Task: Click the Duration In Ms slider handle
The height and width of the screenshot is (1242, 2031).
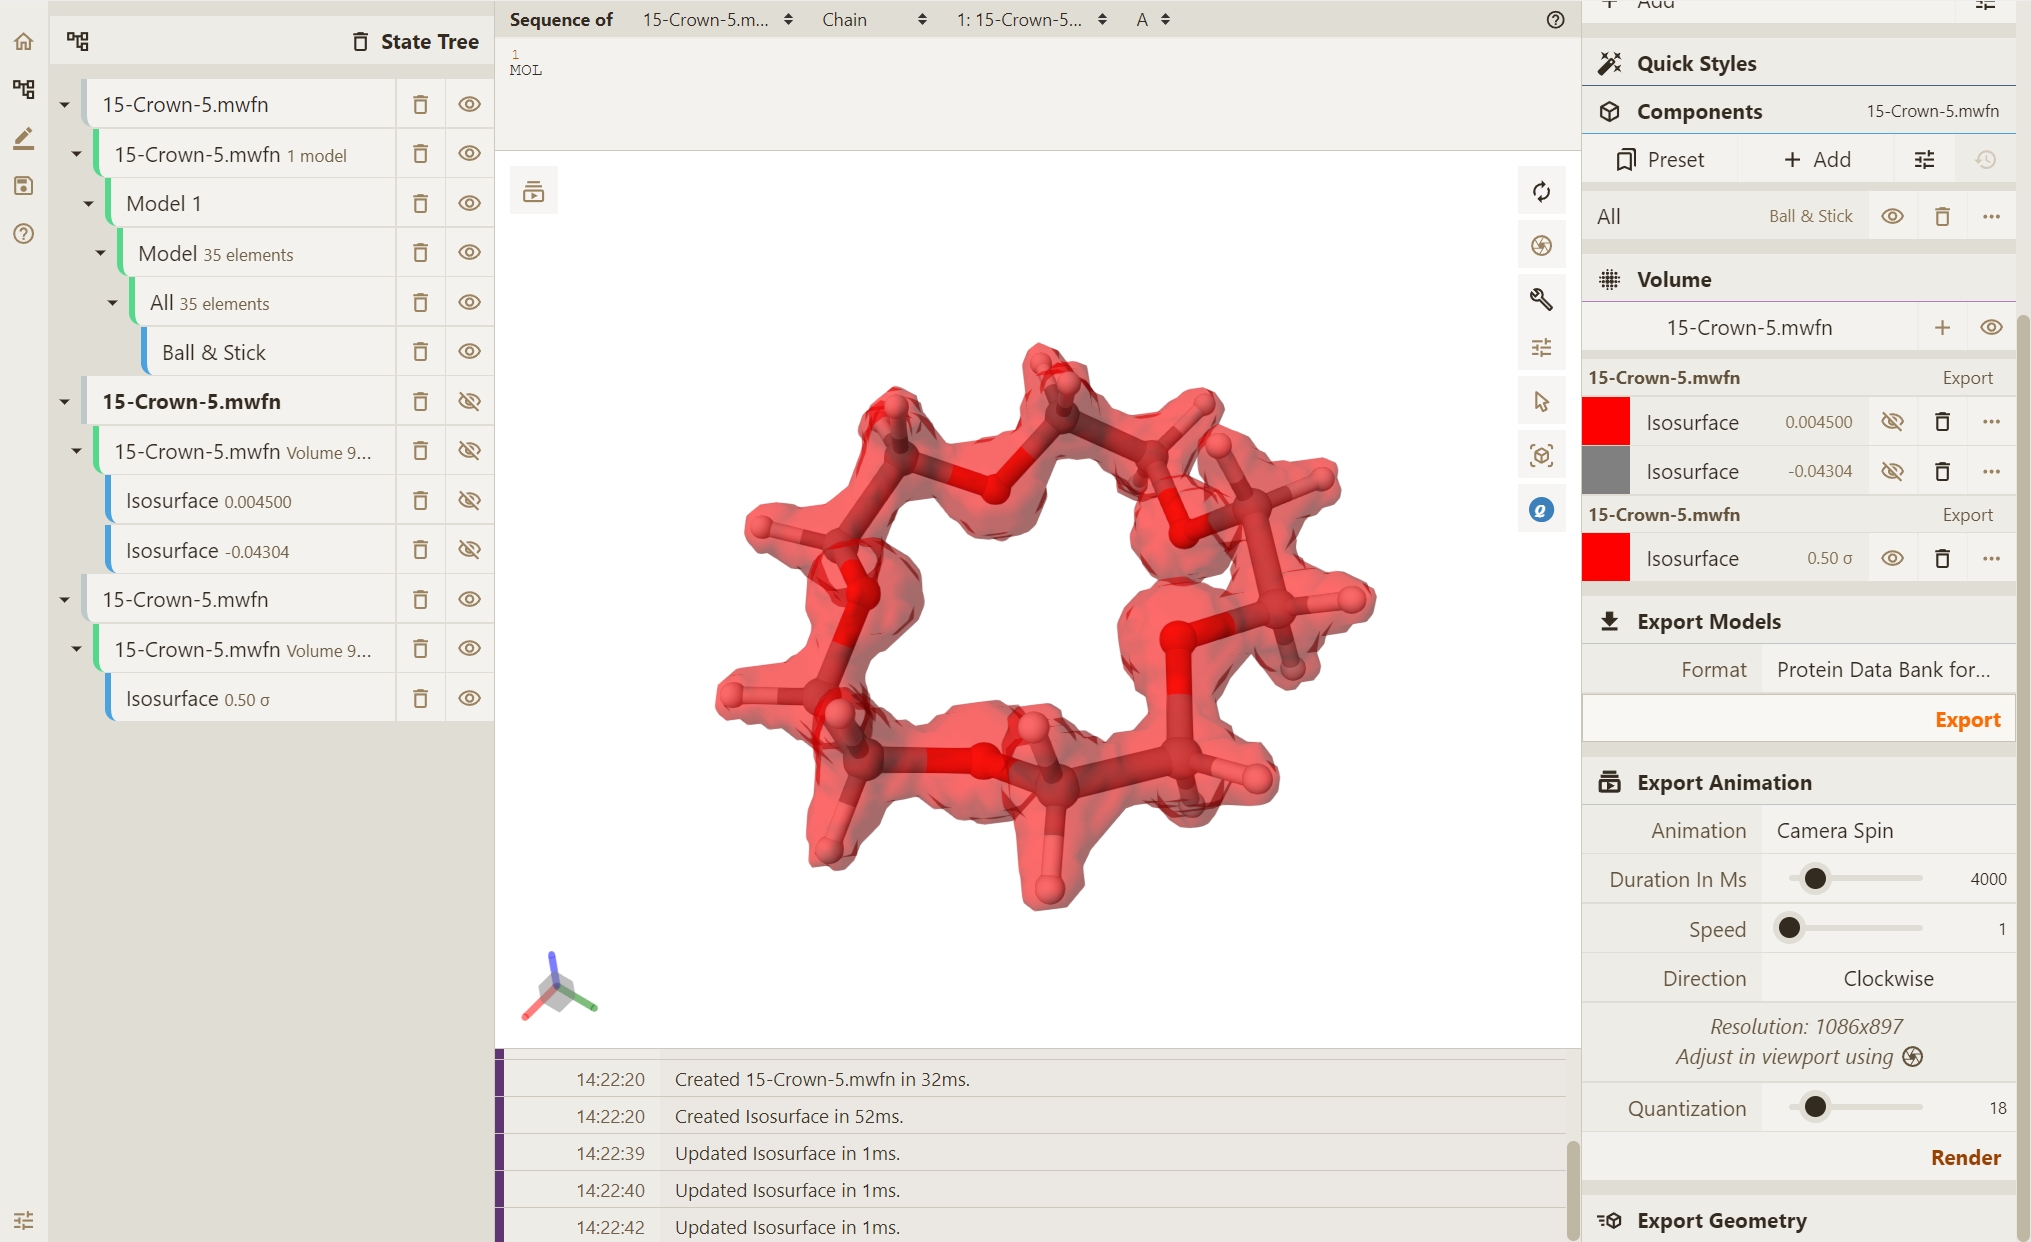Action: pos(1815,879)
